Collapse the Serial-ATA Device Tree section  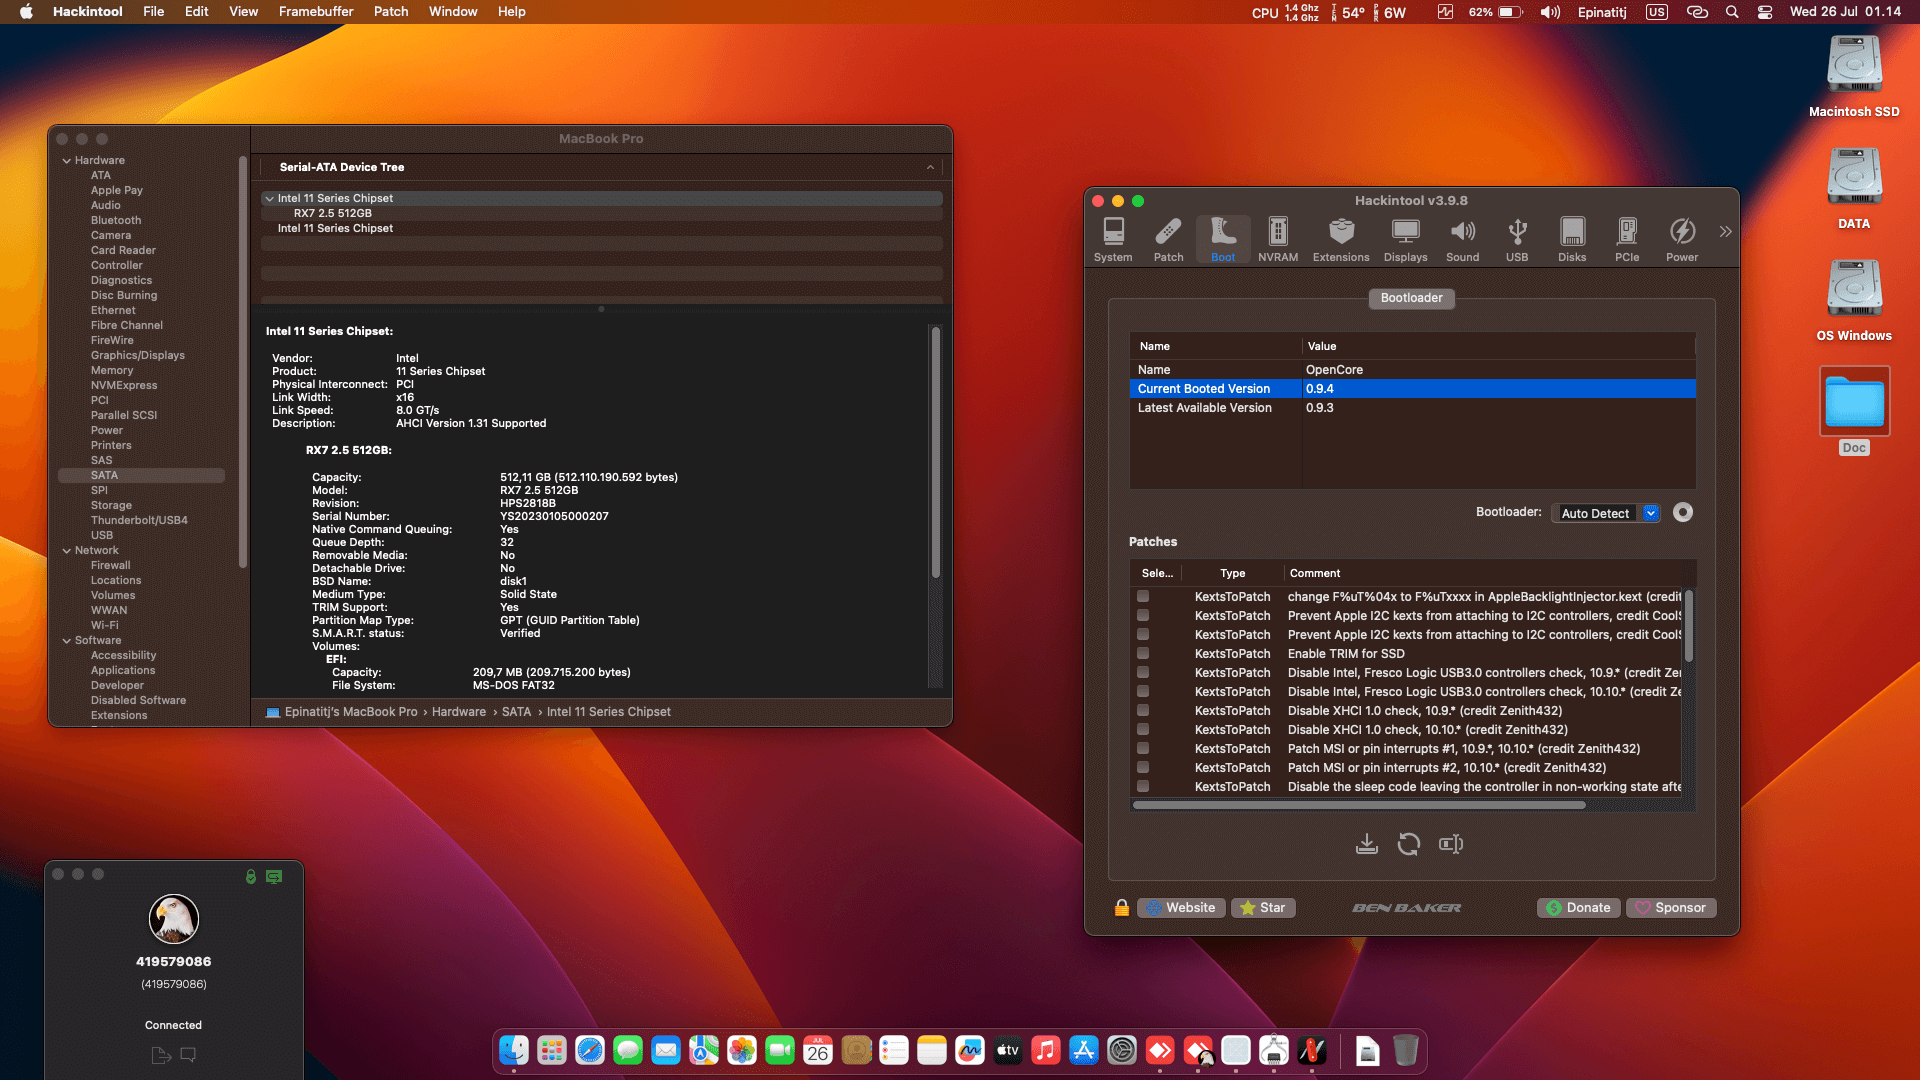point(929,167)
